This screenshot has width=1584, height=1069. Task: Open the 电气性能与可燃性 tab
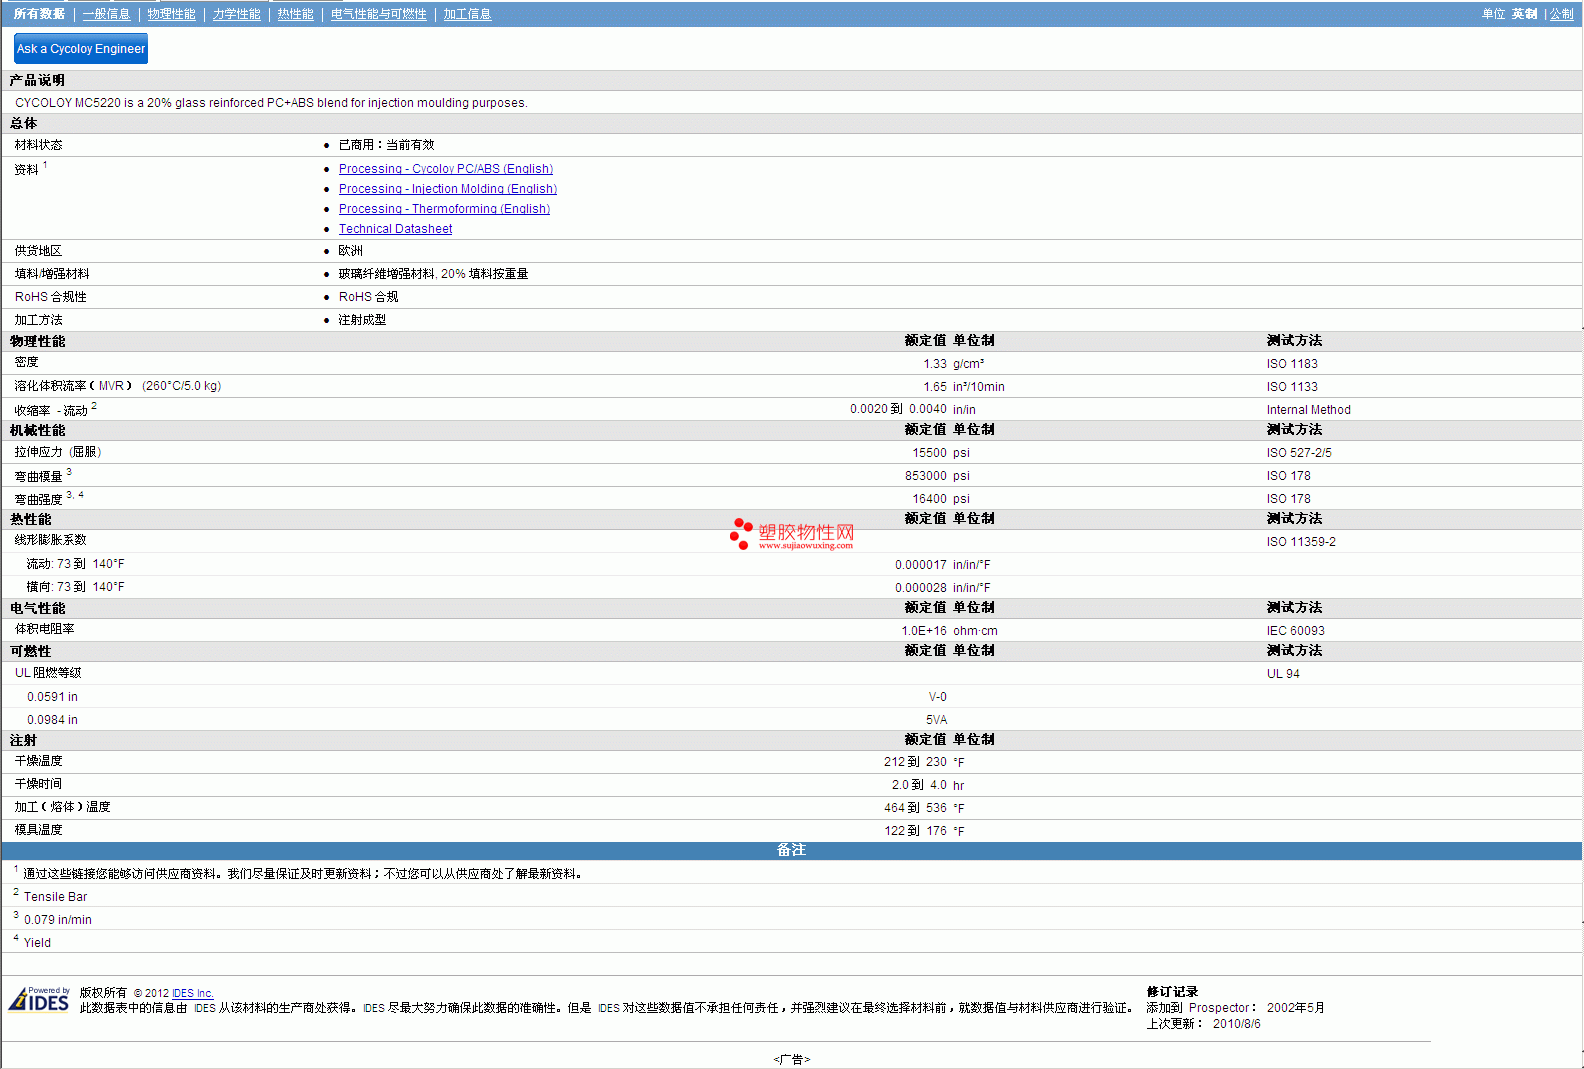point(378,14)
